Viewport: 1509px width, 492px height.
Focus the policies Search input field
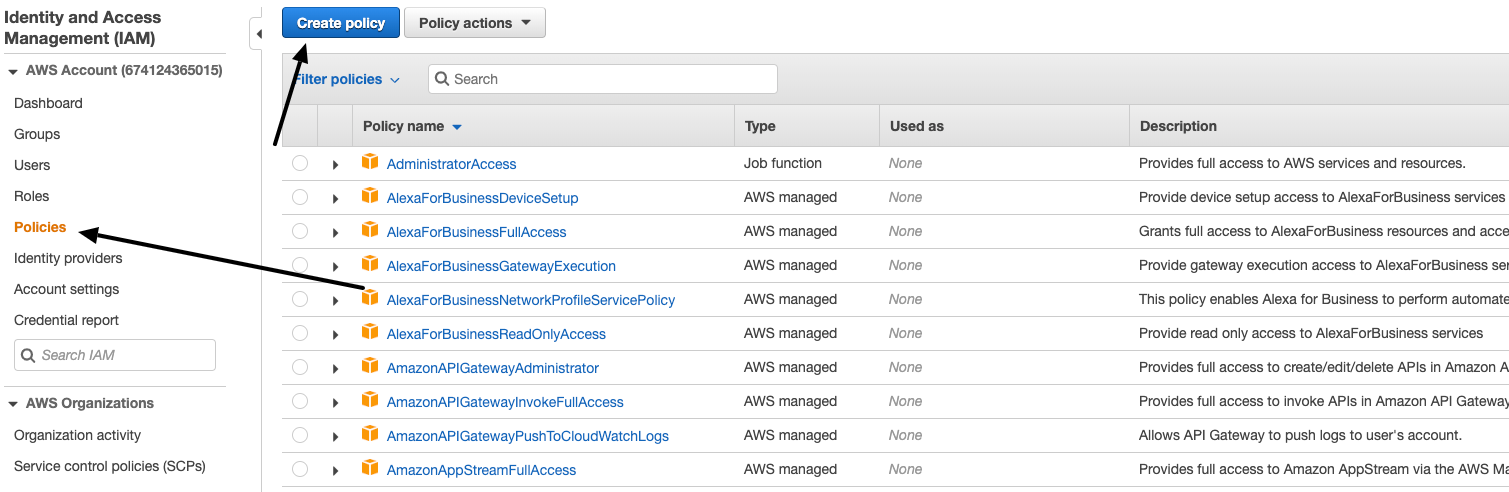[x=603, y=79]
